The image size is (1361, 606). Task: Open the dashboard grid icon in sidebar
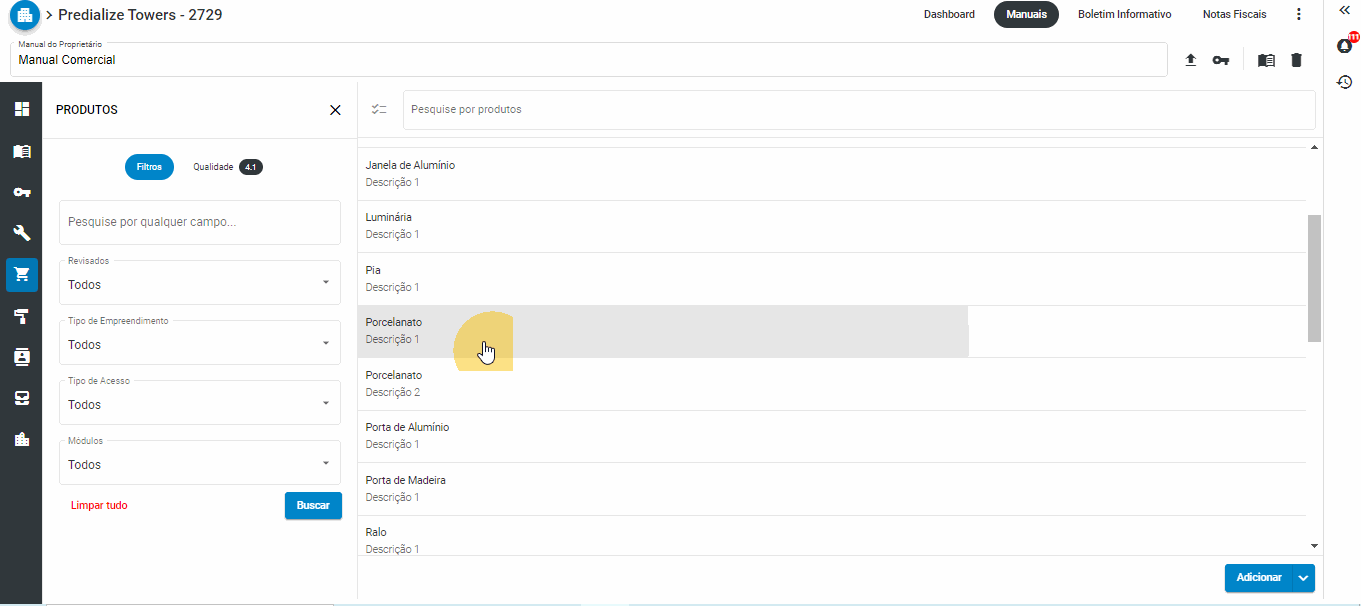[x=21, y=108]
